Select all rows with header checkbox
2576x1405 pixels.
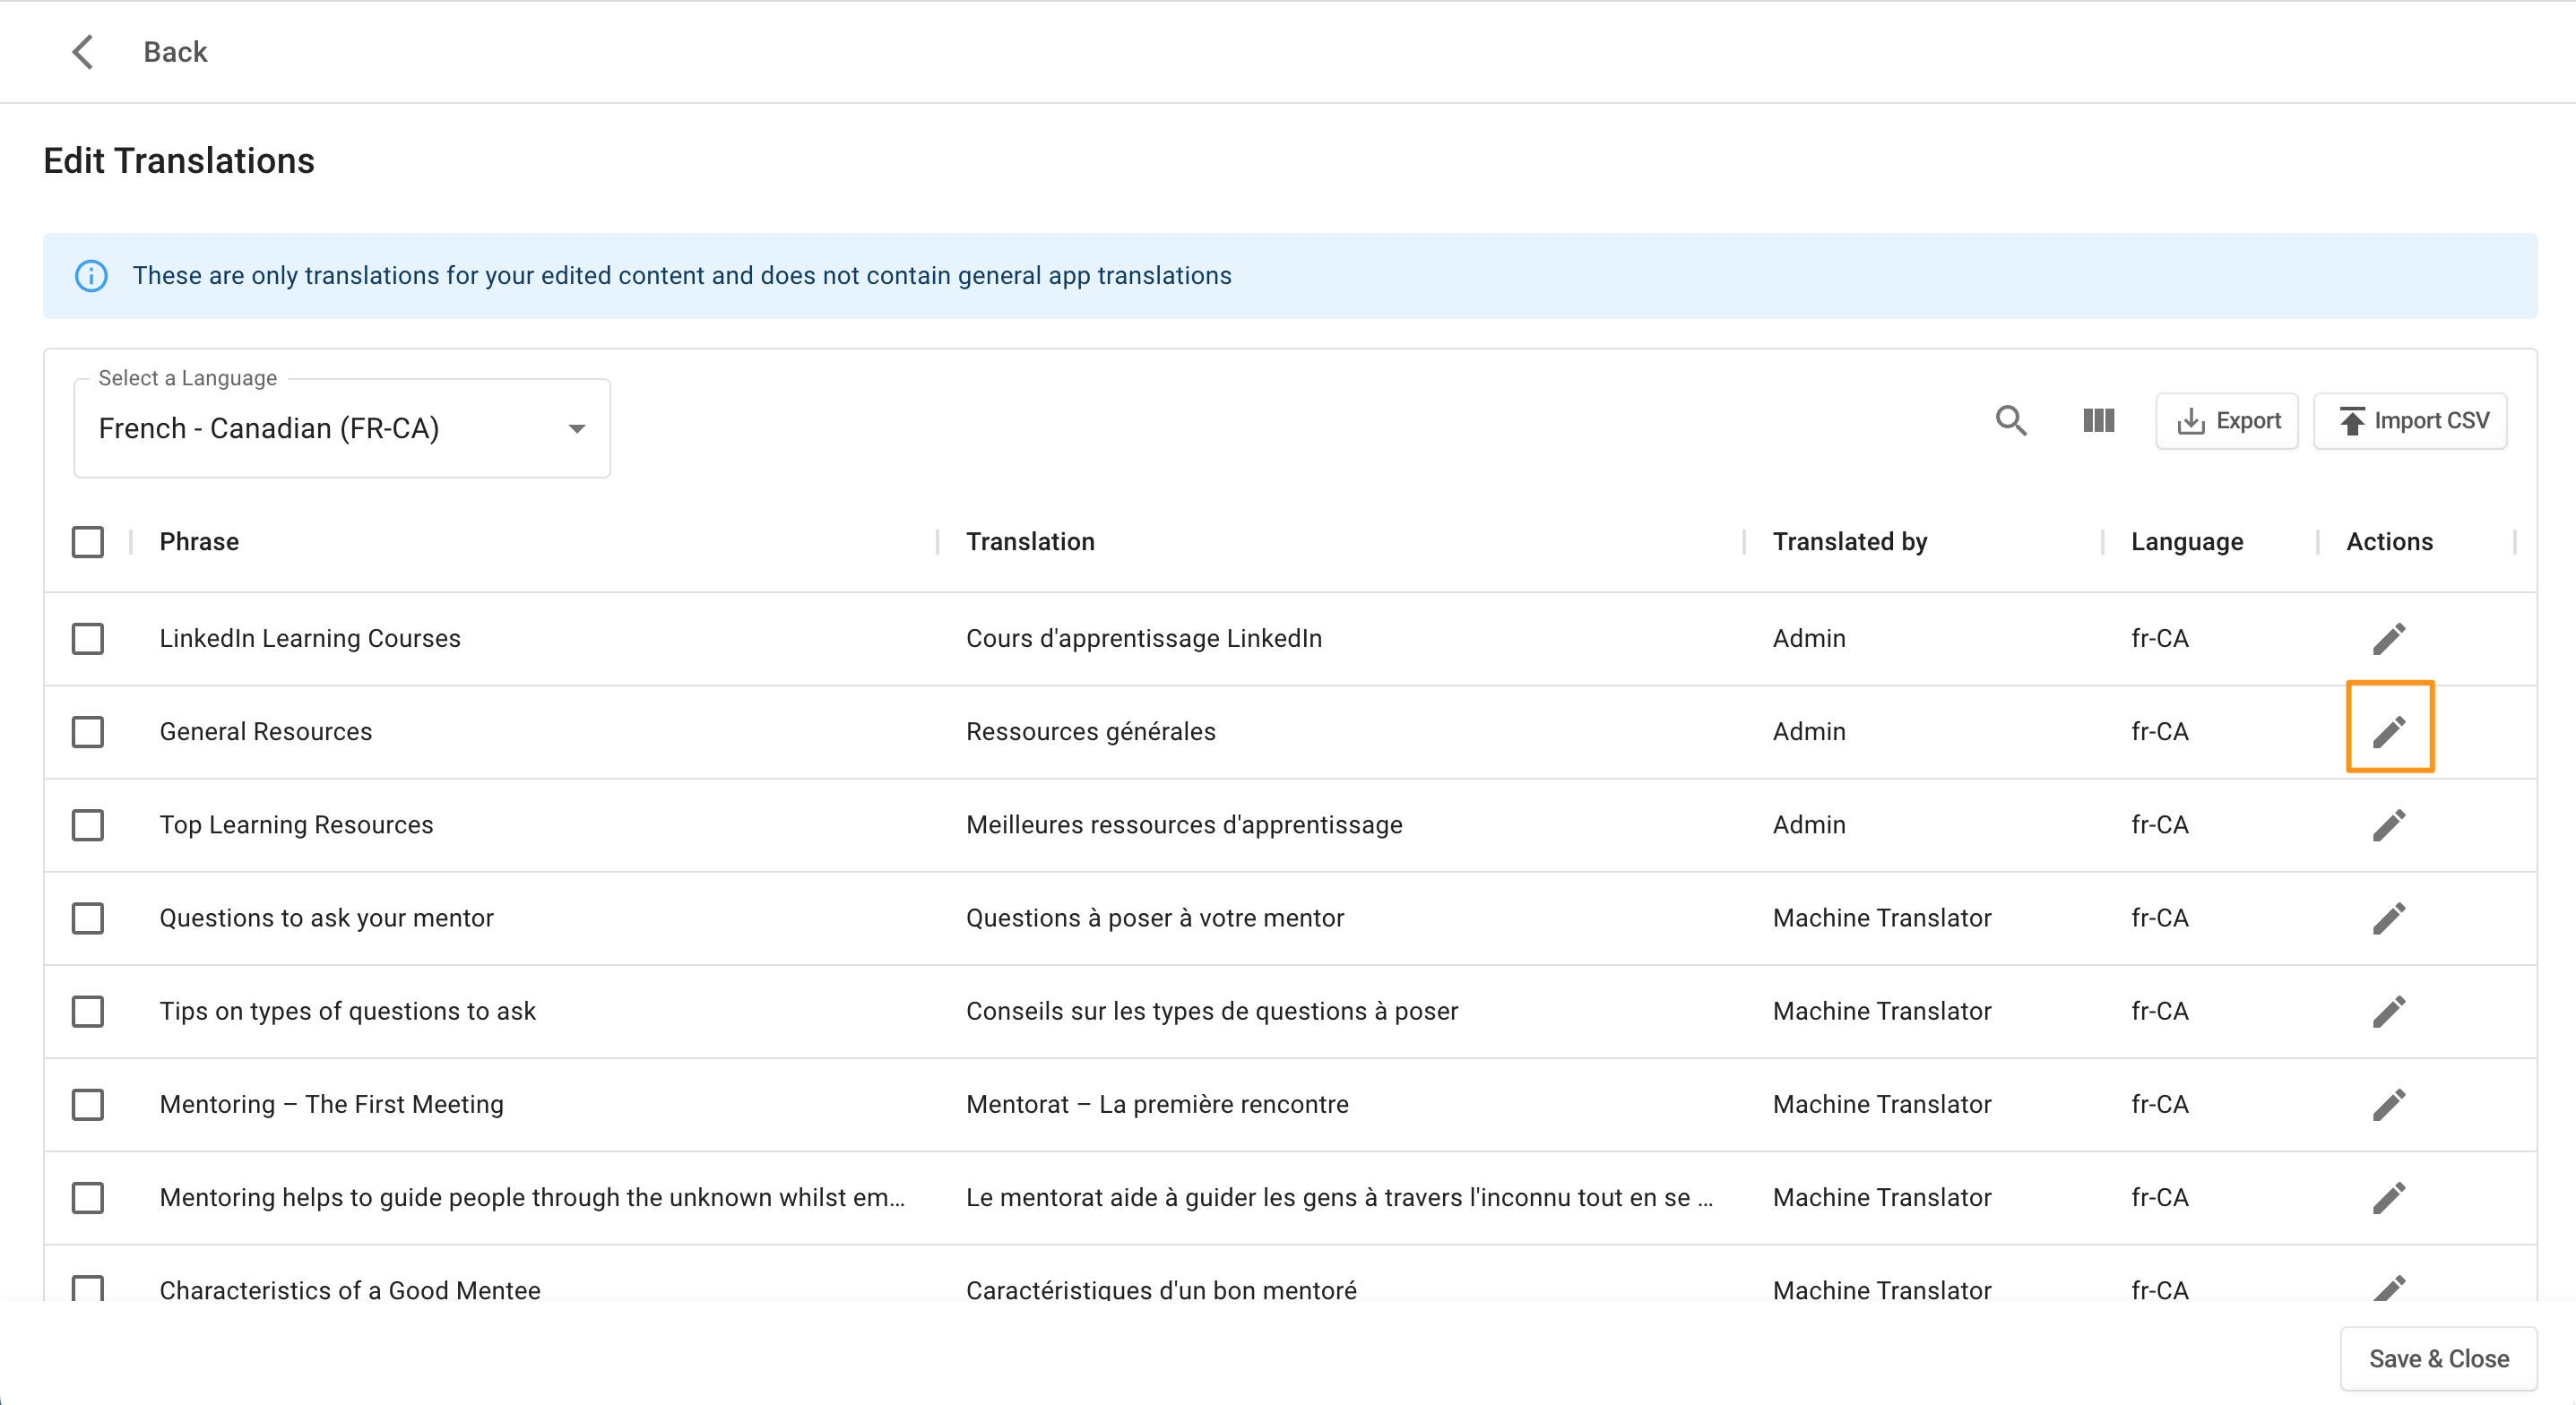point(88,542)
